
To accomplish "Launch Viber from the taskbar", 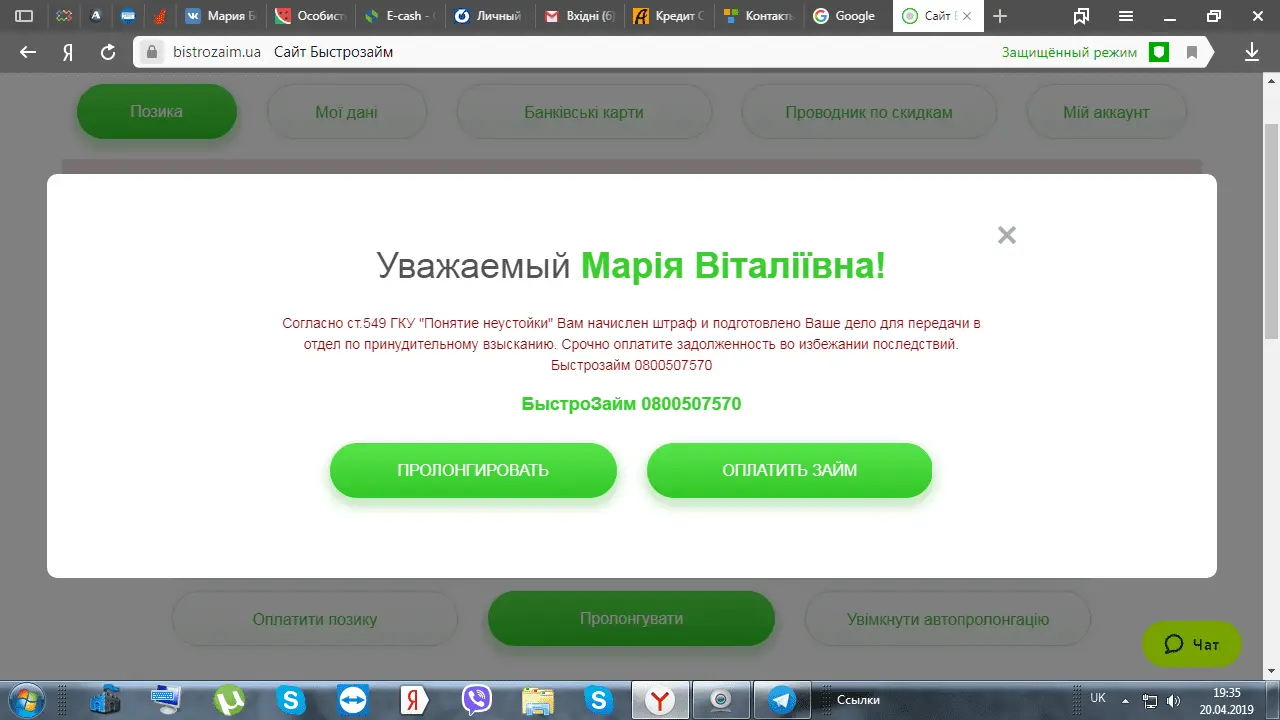I will 476,699.
